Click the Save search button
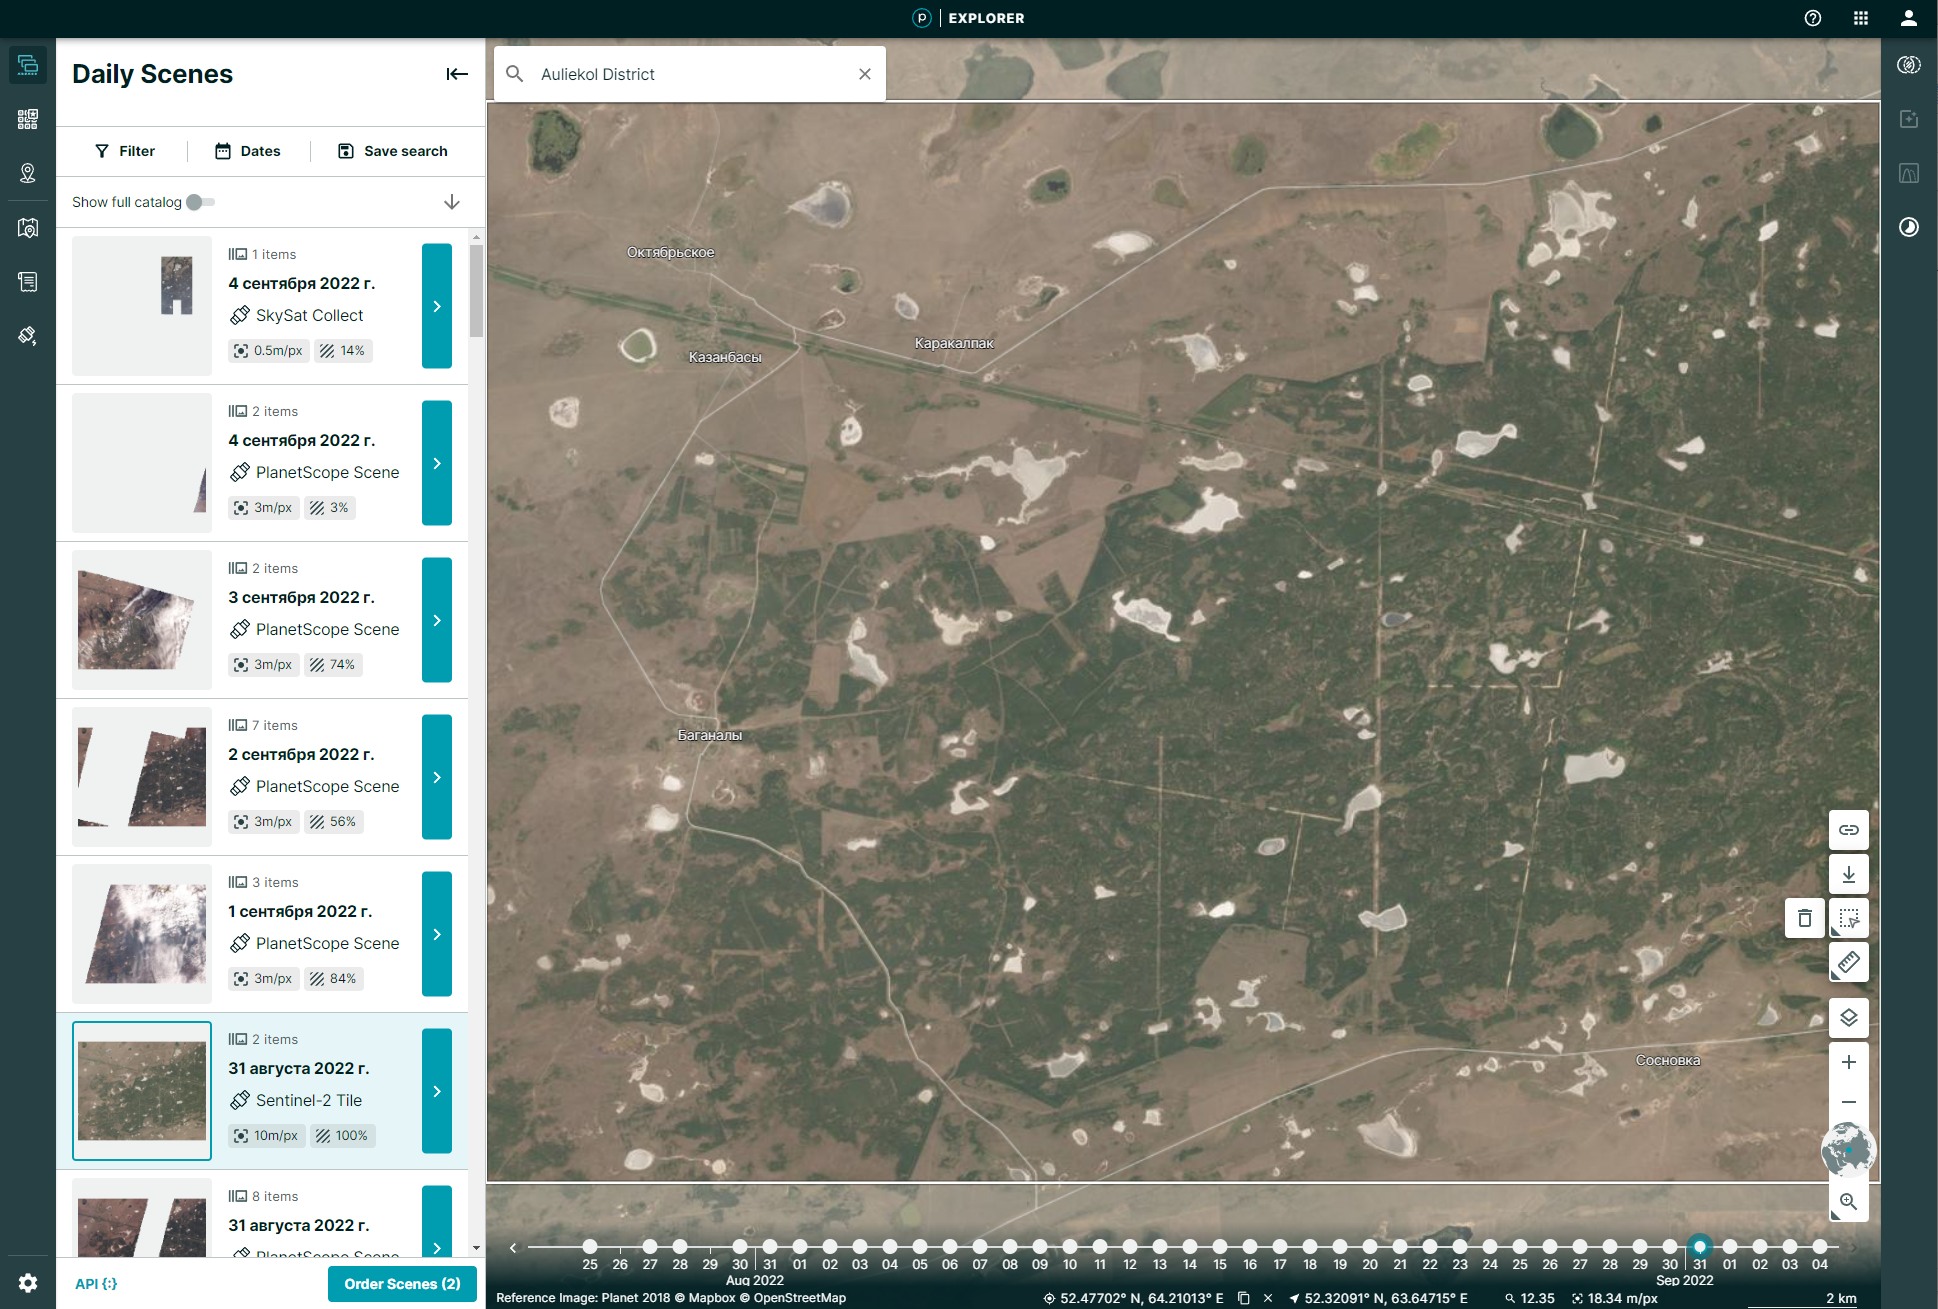 (393, 151)
